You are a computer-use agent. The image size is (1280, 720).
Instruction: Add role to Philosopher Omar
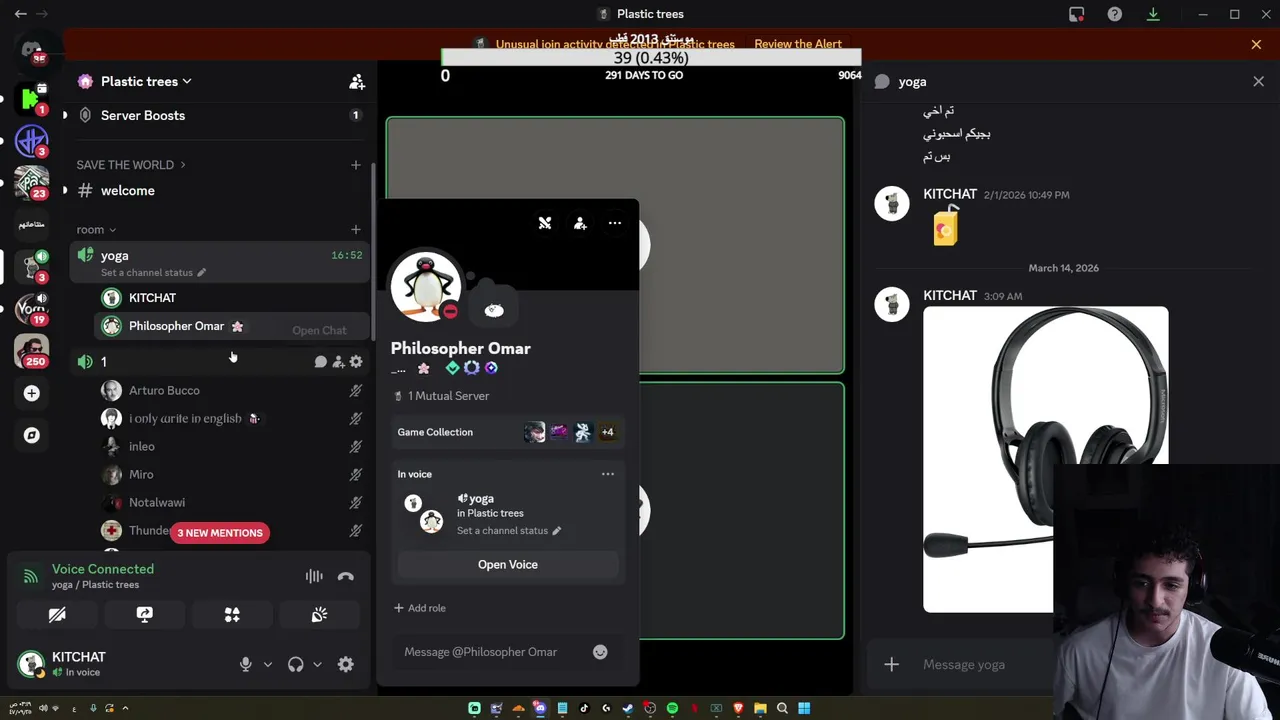(420, 608)
